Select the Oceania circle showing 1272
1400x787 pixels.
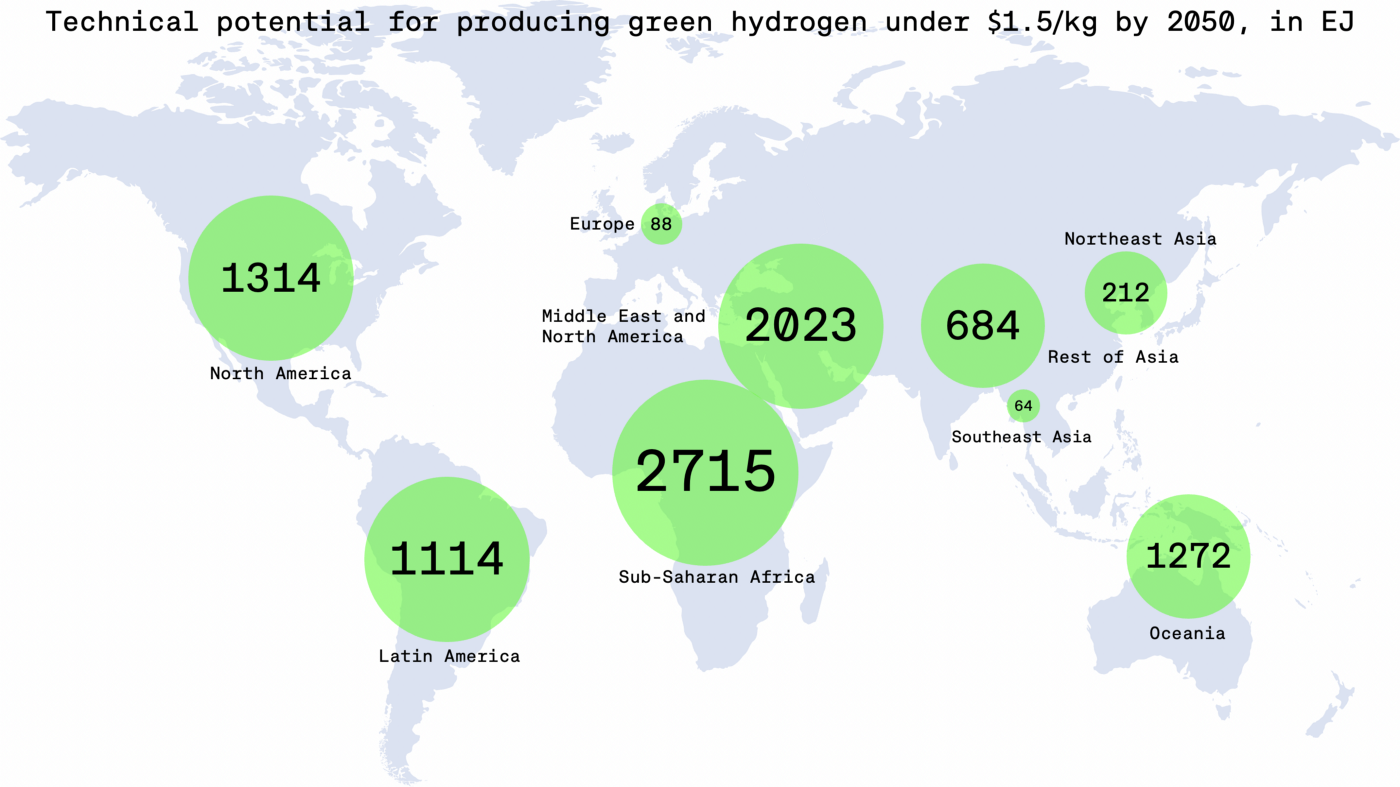(x=1188, y=556)
